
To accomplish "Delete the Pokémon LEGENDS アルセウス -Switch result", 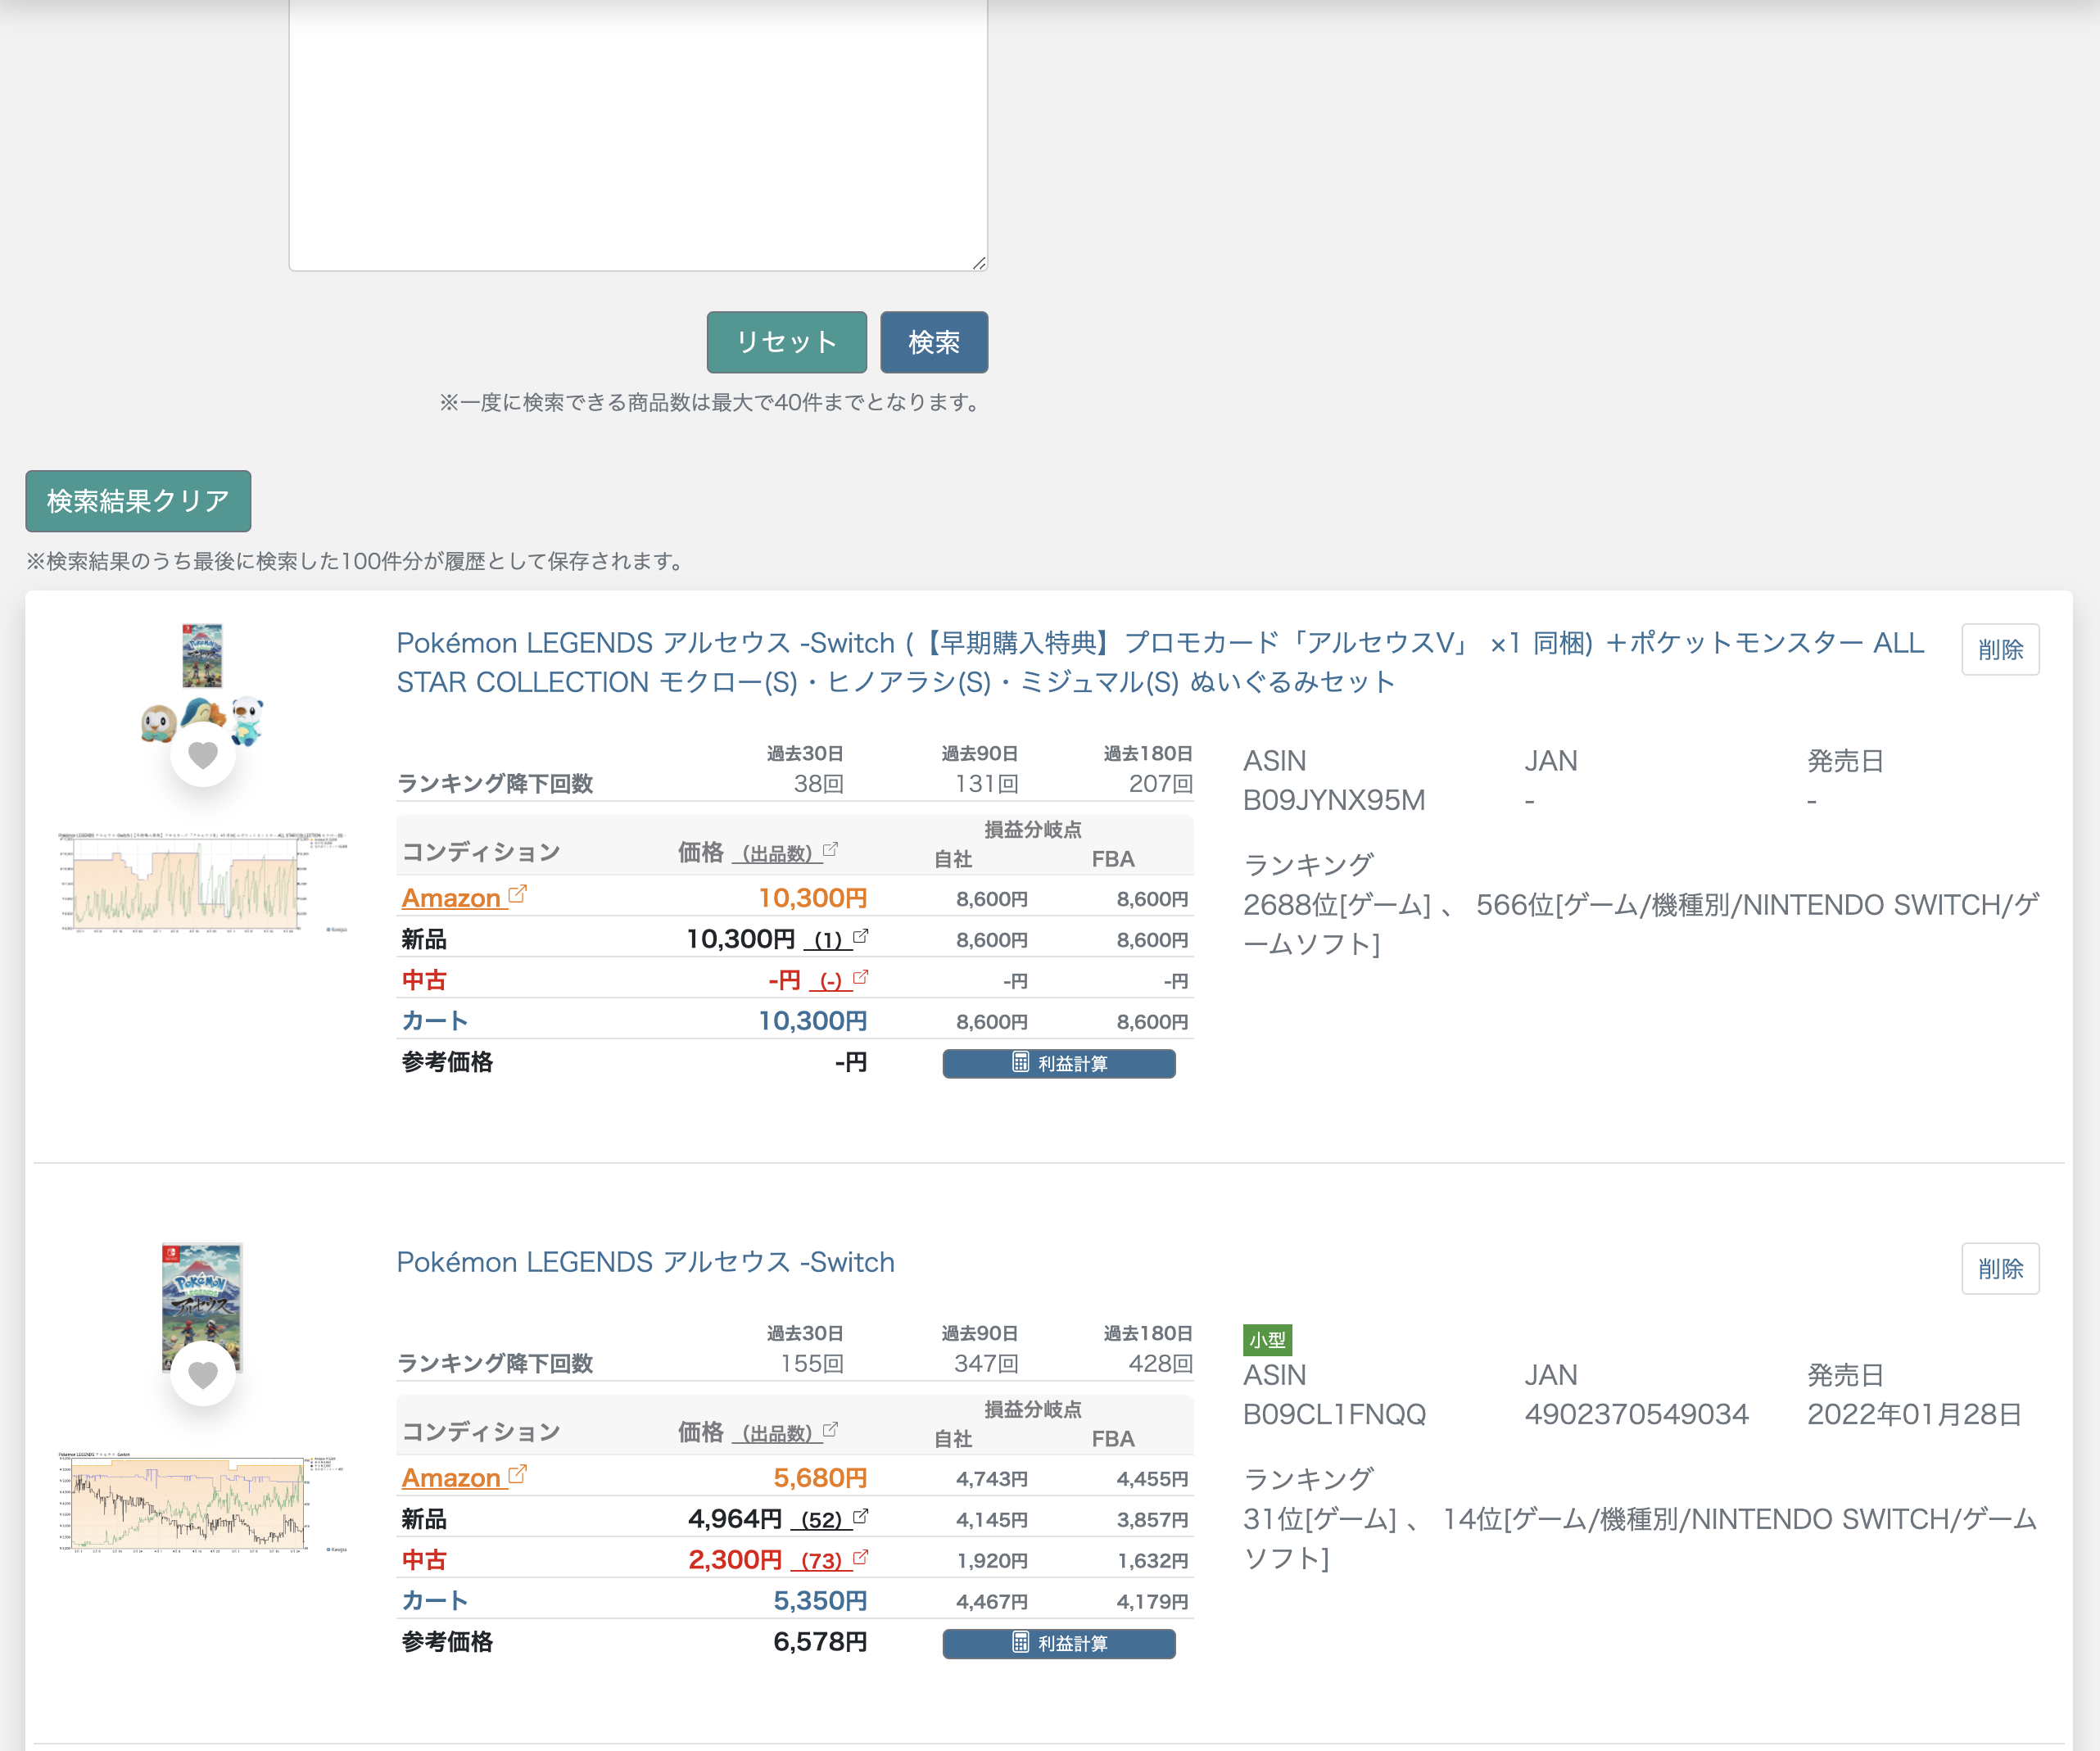I will coord(2000,1268).
